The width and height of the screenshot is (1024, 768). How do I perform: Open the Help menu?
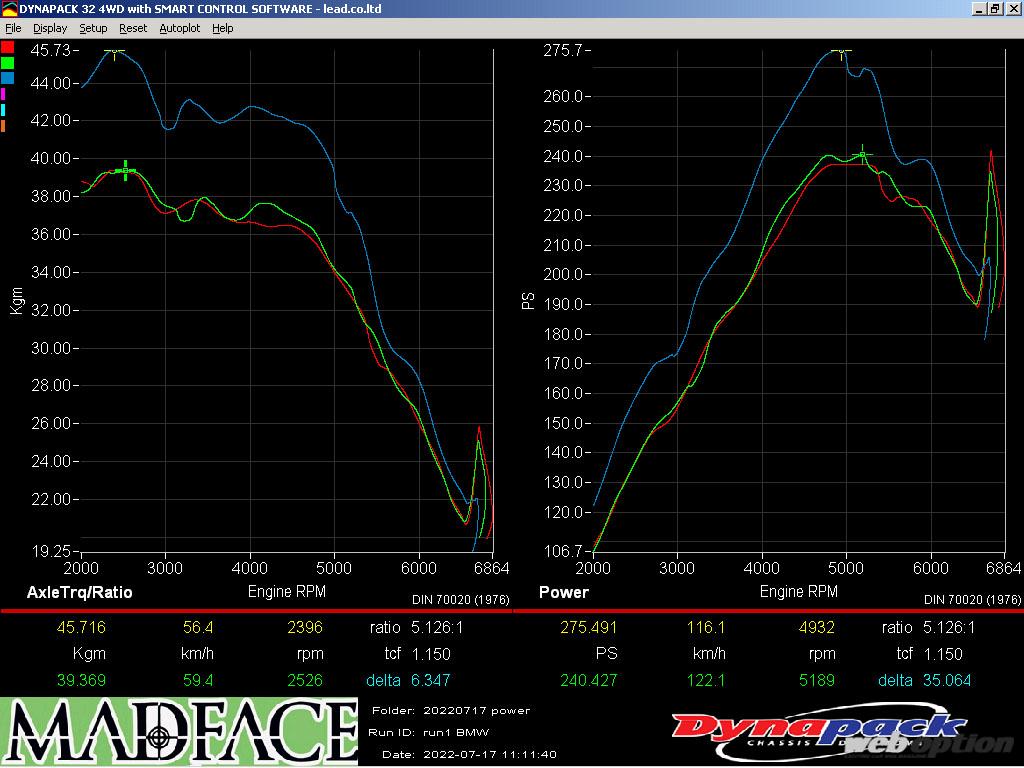point(223,28)
